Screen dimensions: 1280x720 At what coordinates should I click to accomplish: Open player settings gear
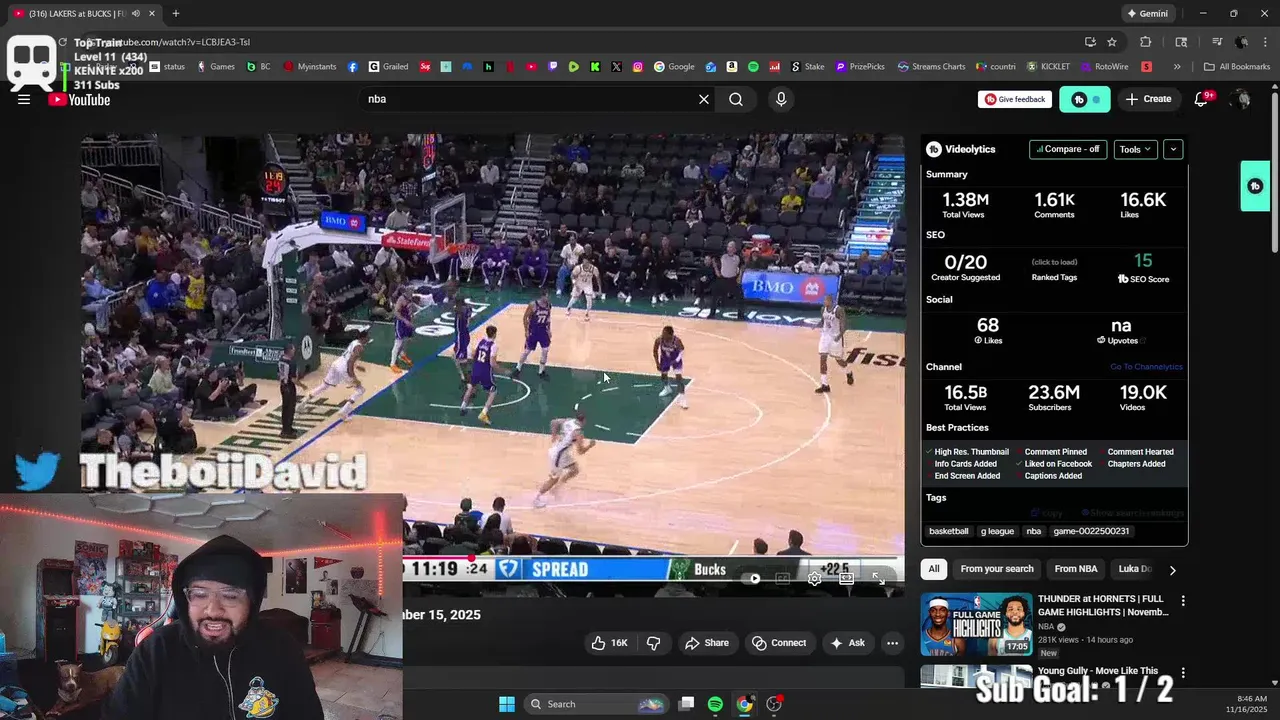click(x=814, y=578)
